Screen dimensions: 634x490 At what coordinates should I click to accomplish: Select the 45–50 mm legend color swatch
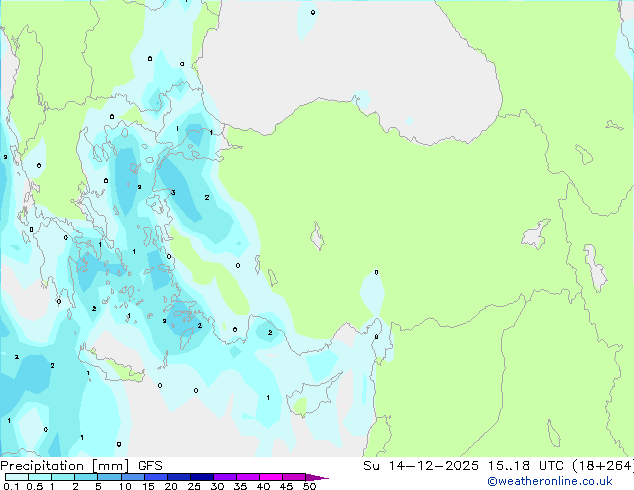(294, 477)
